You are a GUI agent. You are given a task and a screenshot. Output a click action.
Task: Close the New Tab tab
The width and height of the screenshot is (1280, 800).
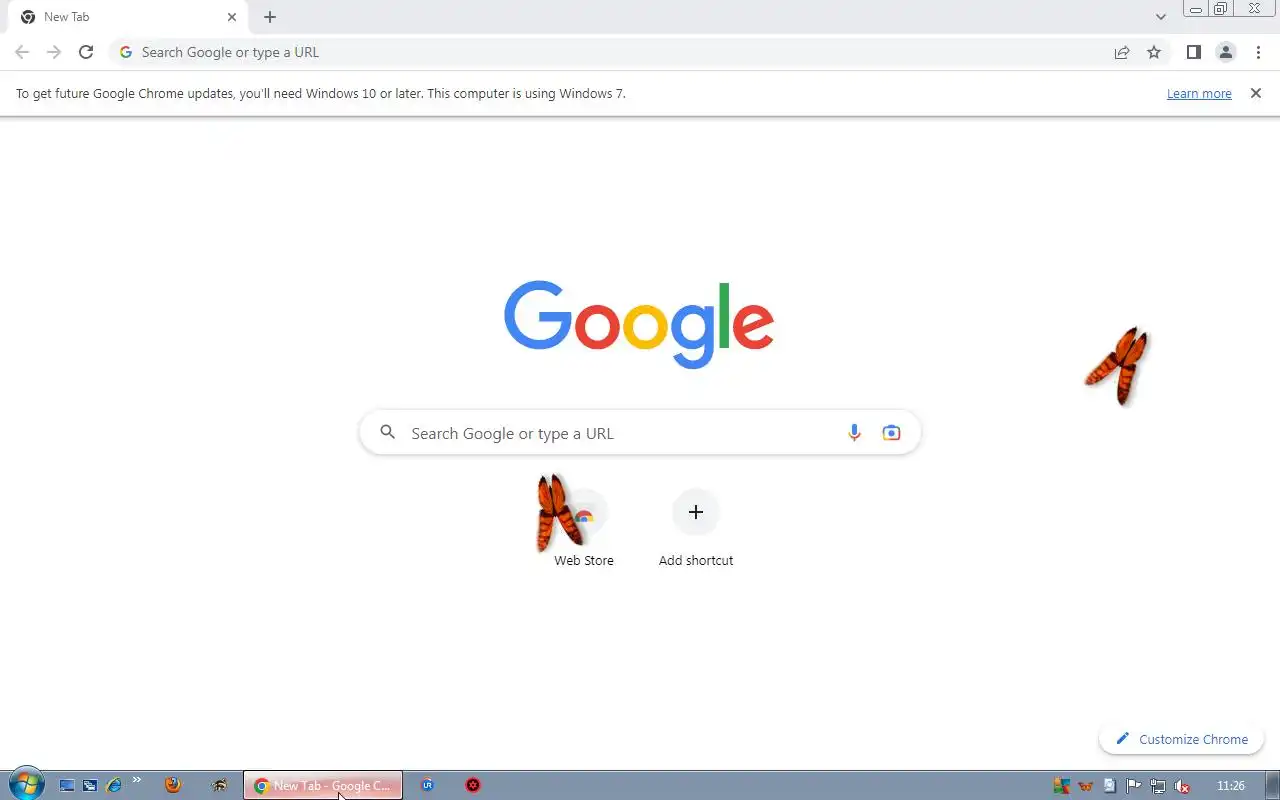[x=232, y=17]
